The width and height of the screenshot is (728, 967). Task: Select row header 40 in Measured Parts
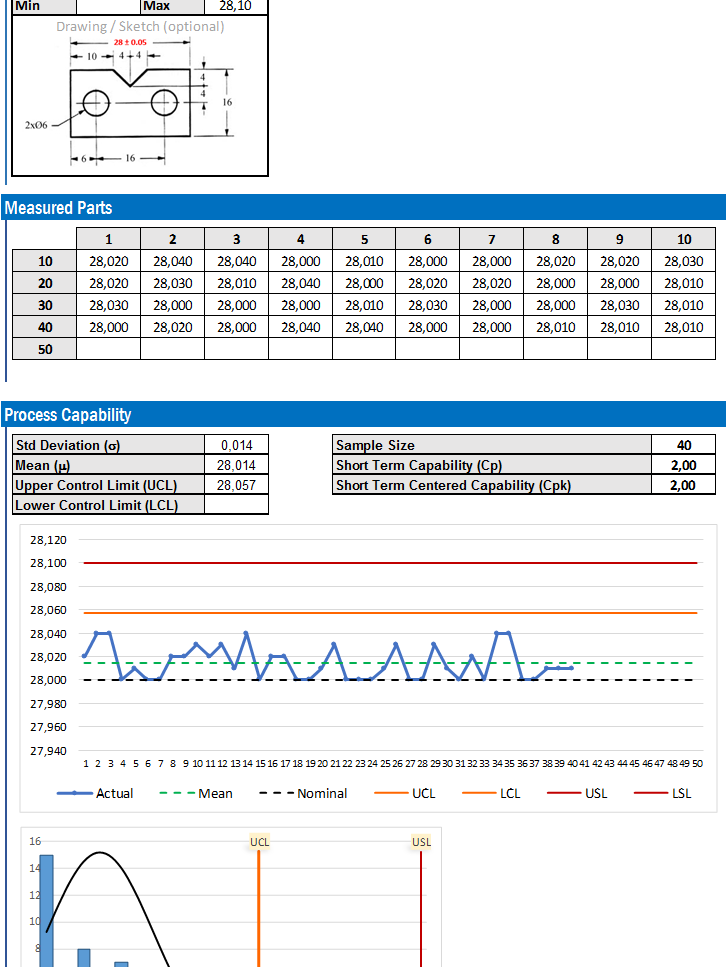coord(44,327)
